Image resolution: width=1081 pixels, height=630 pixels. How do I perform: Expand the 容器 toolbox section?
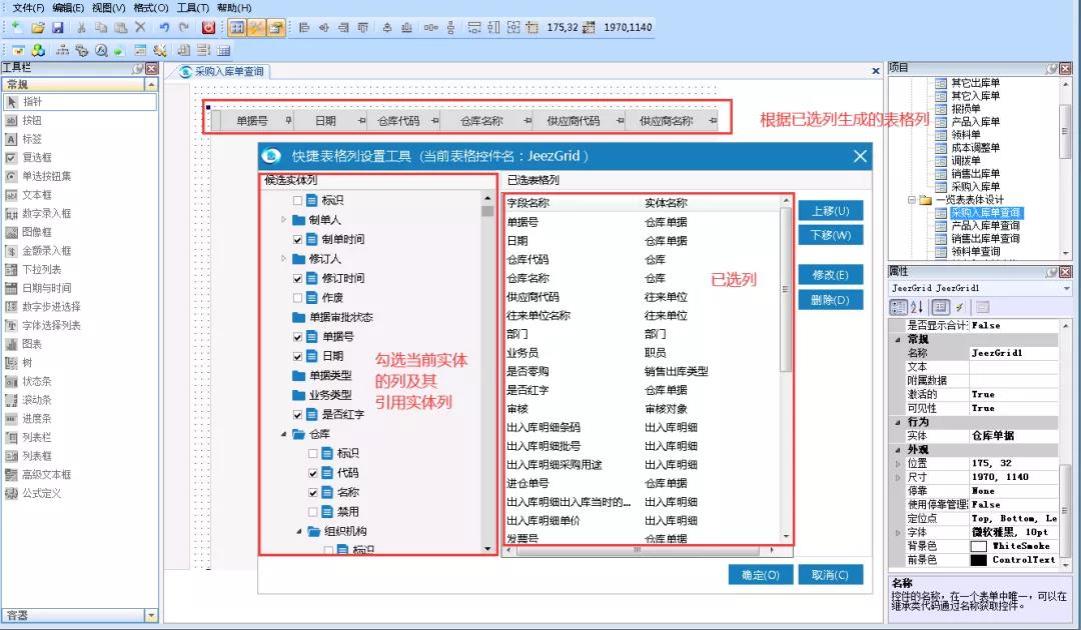tap(151, 615)
